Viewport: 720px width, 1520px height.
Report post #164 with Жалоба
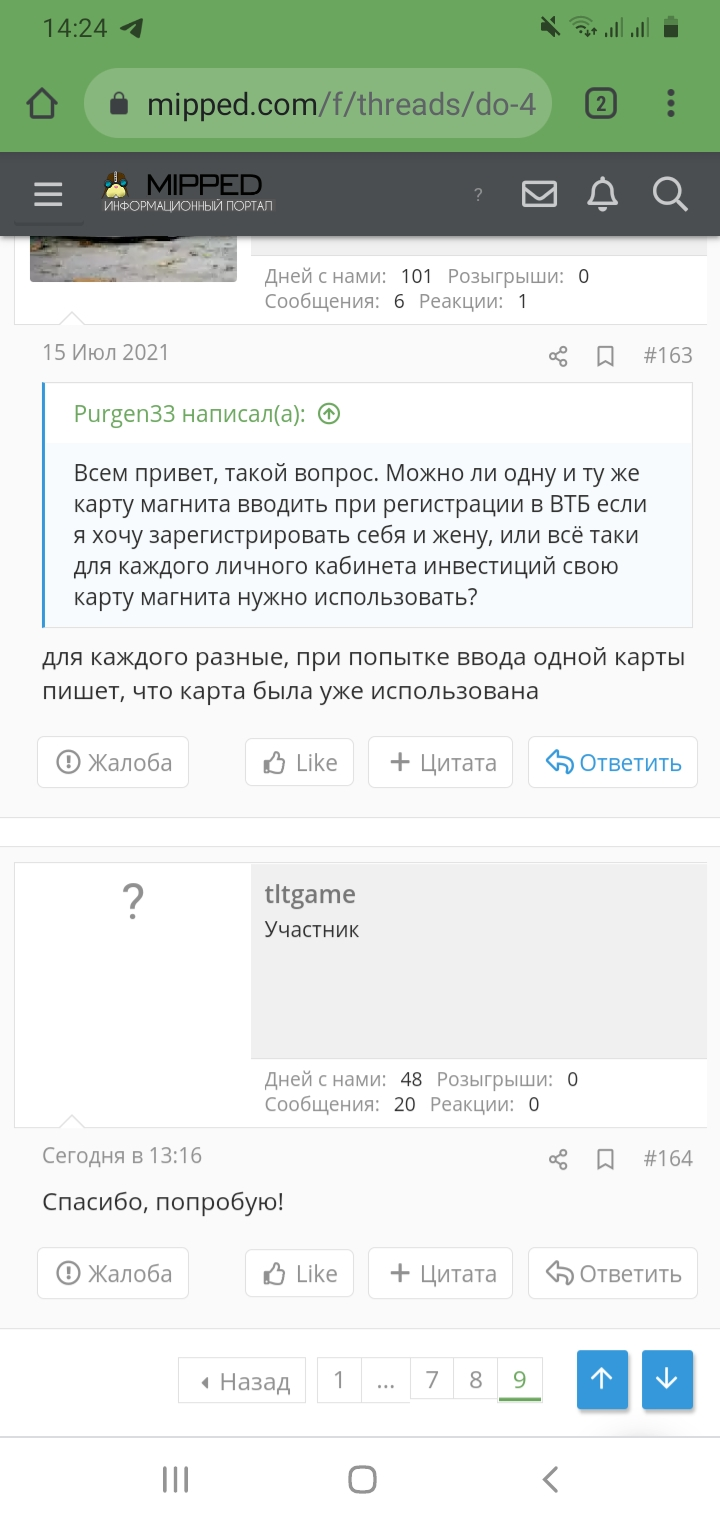tap(113, 1273)
